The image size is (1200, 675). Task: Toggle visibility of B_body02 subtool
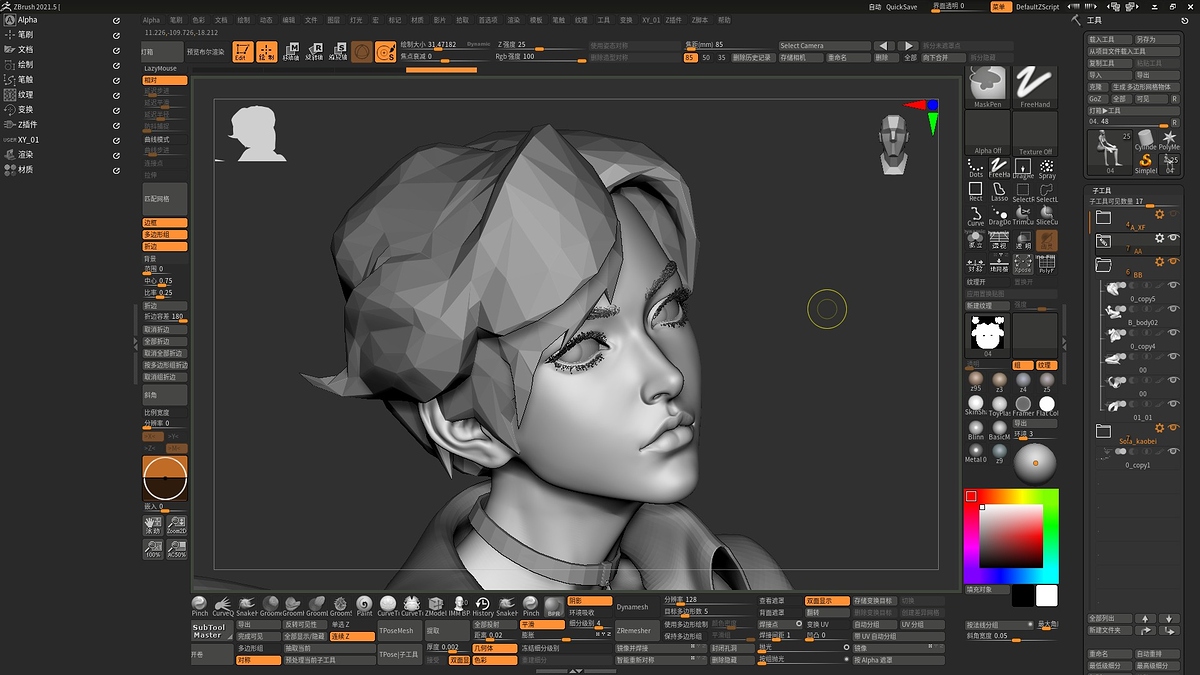pos(1173,309)
